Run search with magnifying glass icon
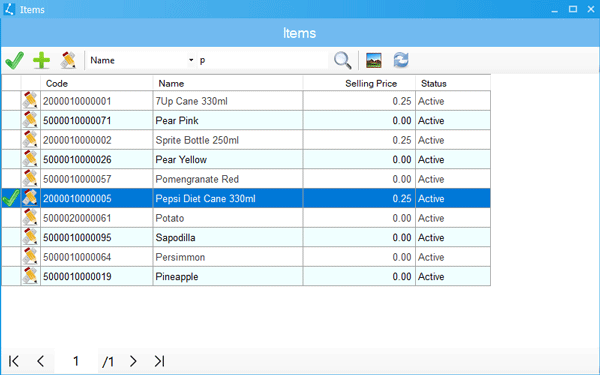 coord(342,60)
